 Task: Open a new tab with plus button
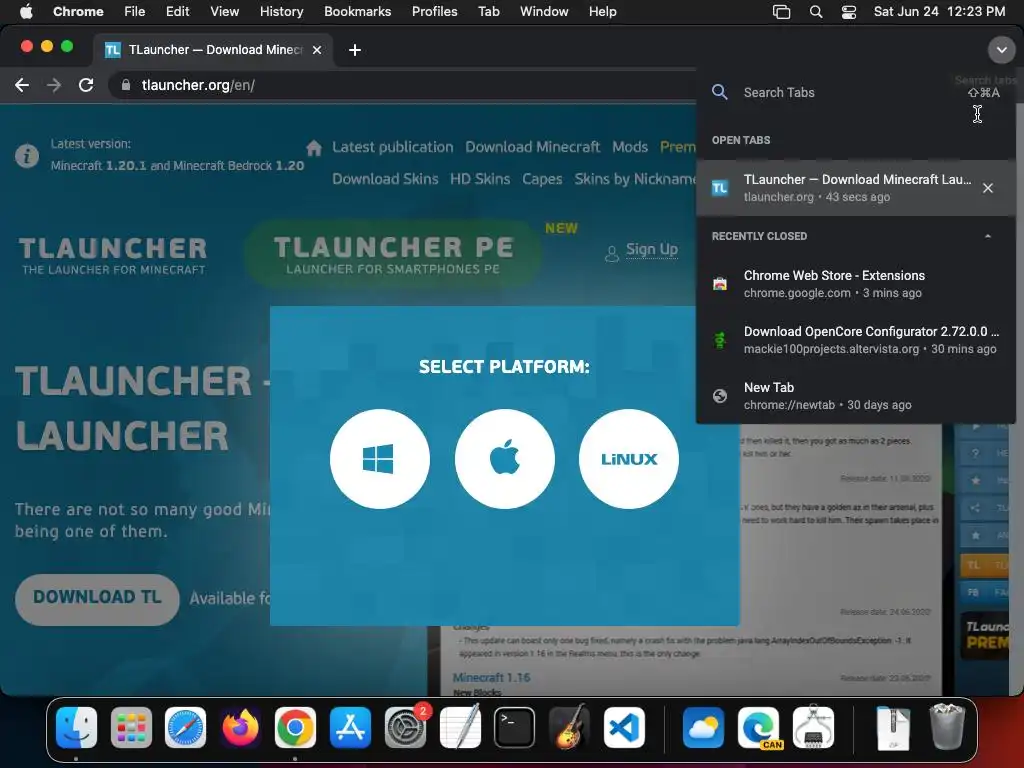point(355,50)
